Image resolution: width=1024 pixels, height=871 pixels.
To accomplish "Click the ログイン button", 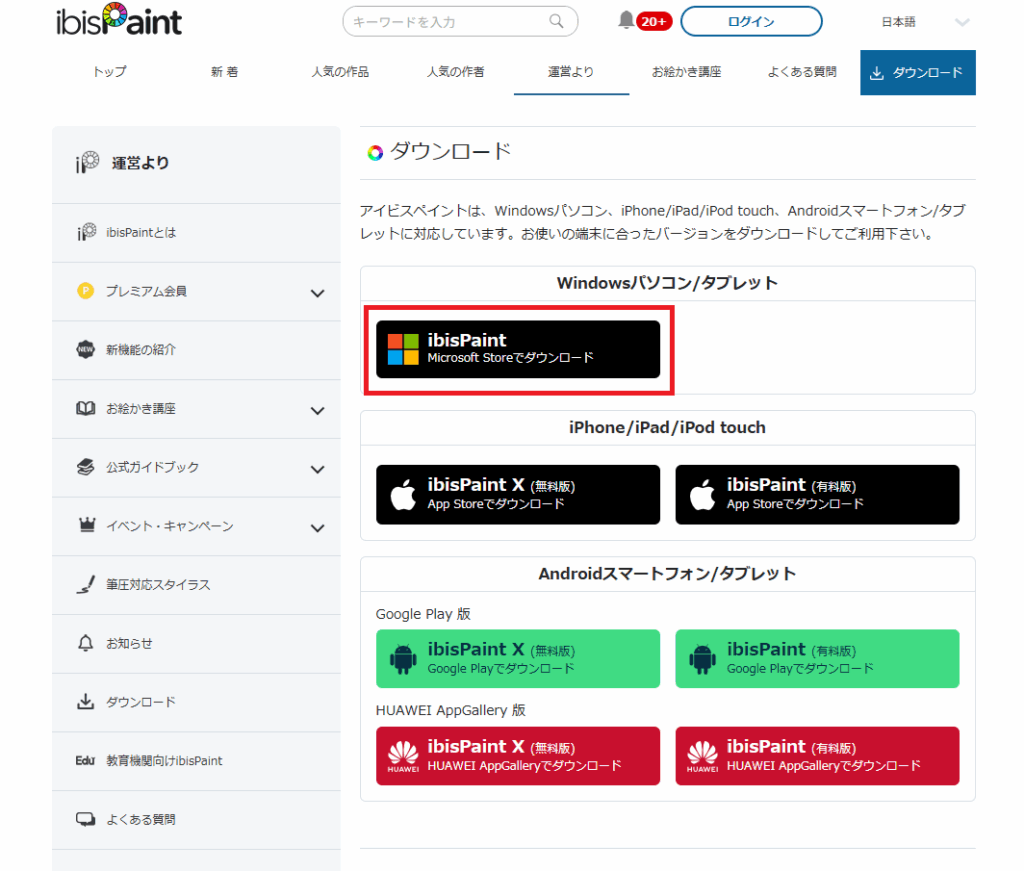I will click(751, 22).
